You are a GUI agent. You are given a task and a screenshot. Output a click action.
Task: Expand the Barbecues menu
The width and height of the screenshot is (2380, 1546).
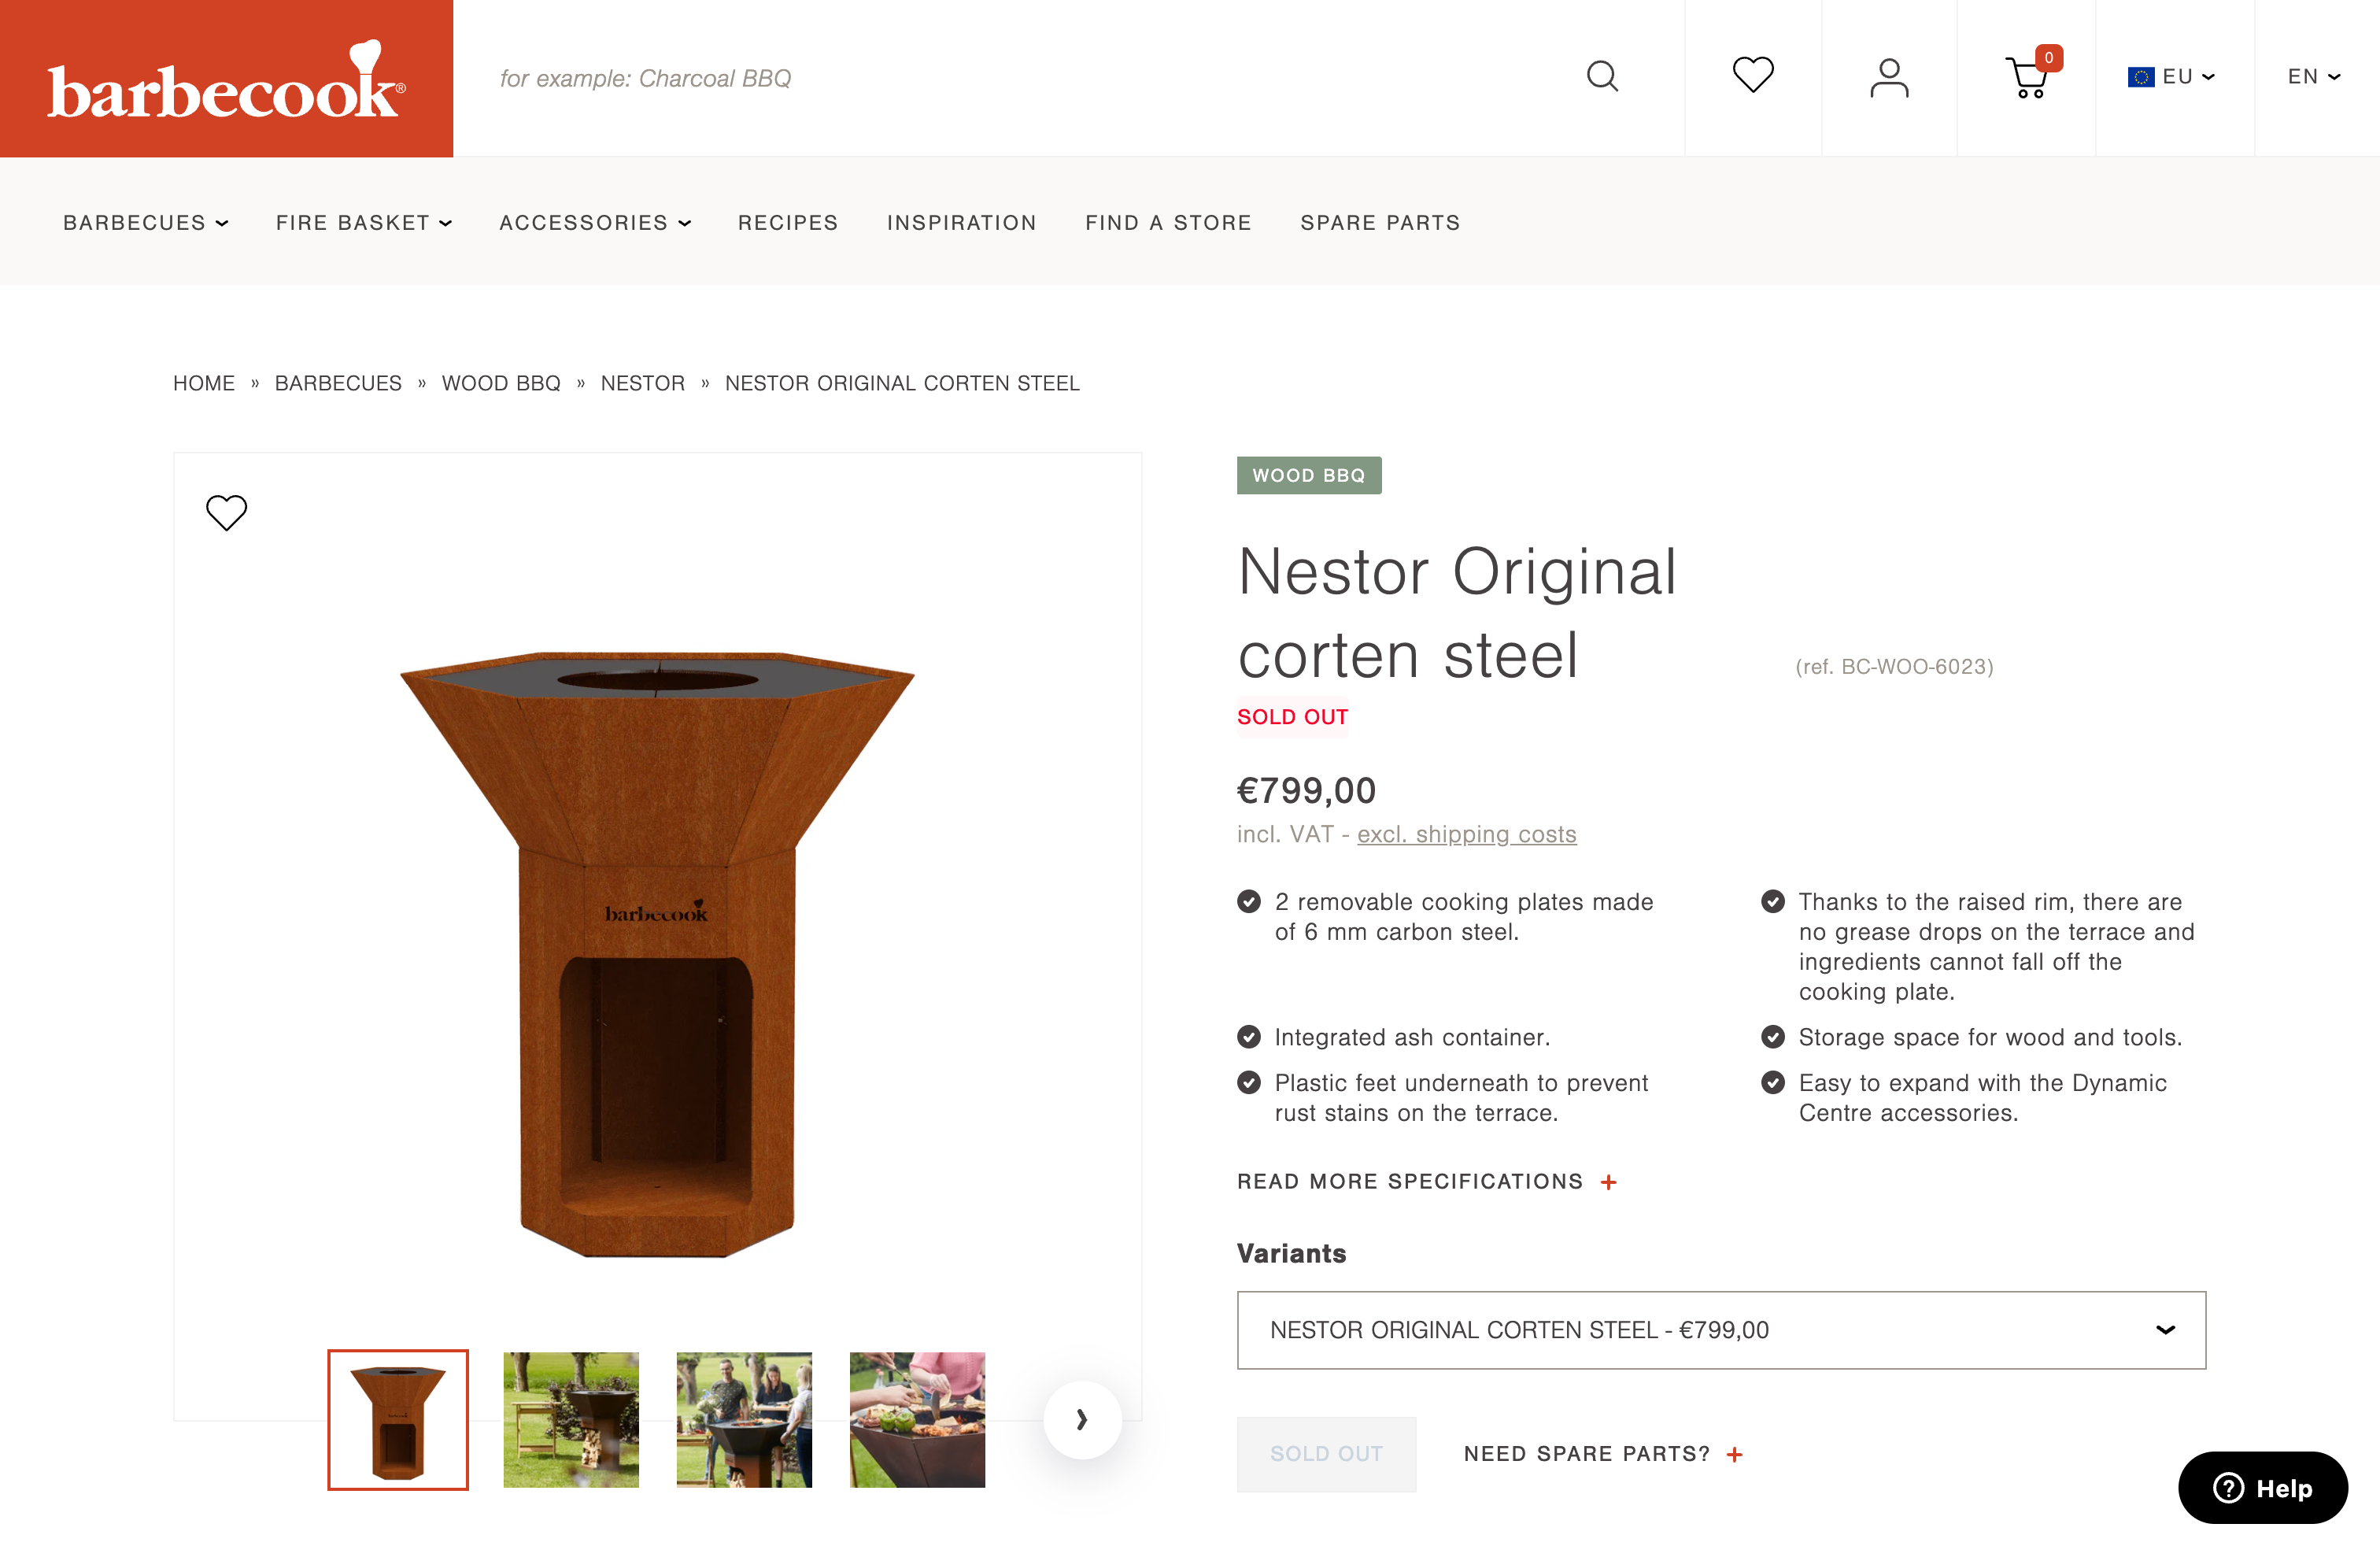pos(146,222)
